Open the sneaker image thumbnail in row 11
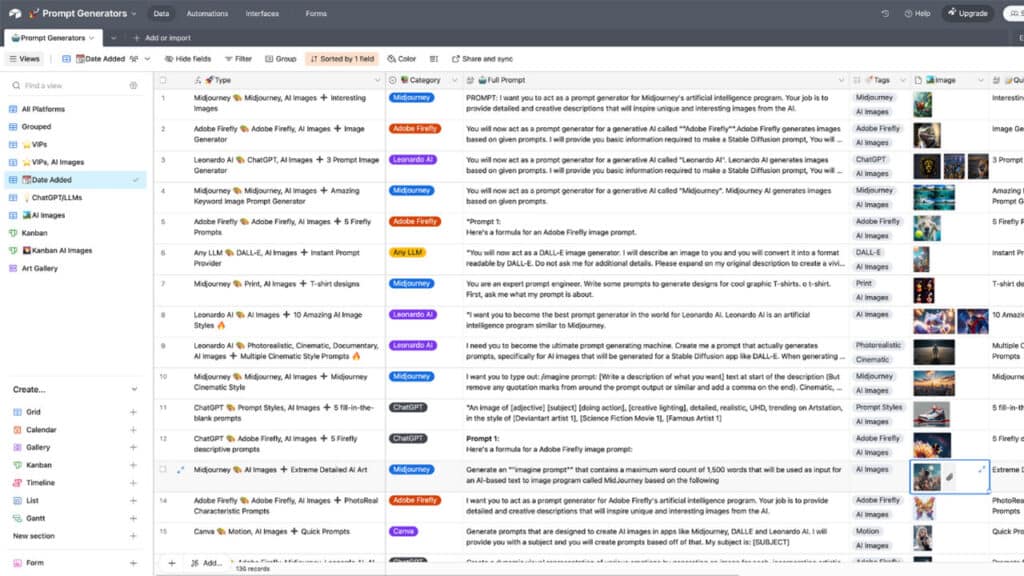This screenshot has width=1024, height=576. click(x=931, y=414)
